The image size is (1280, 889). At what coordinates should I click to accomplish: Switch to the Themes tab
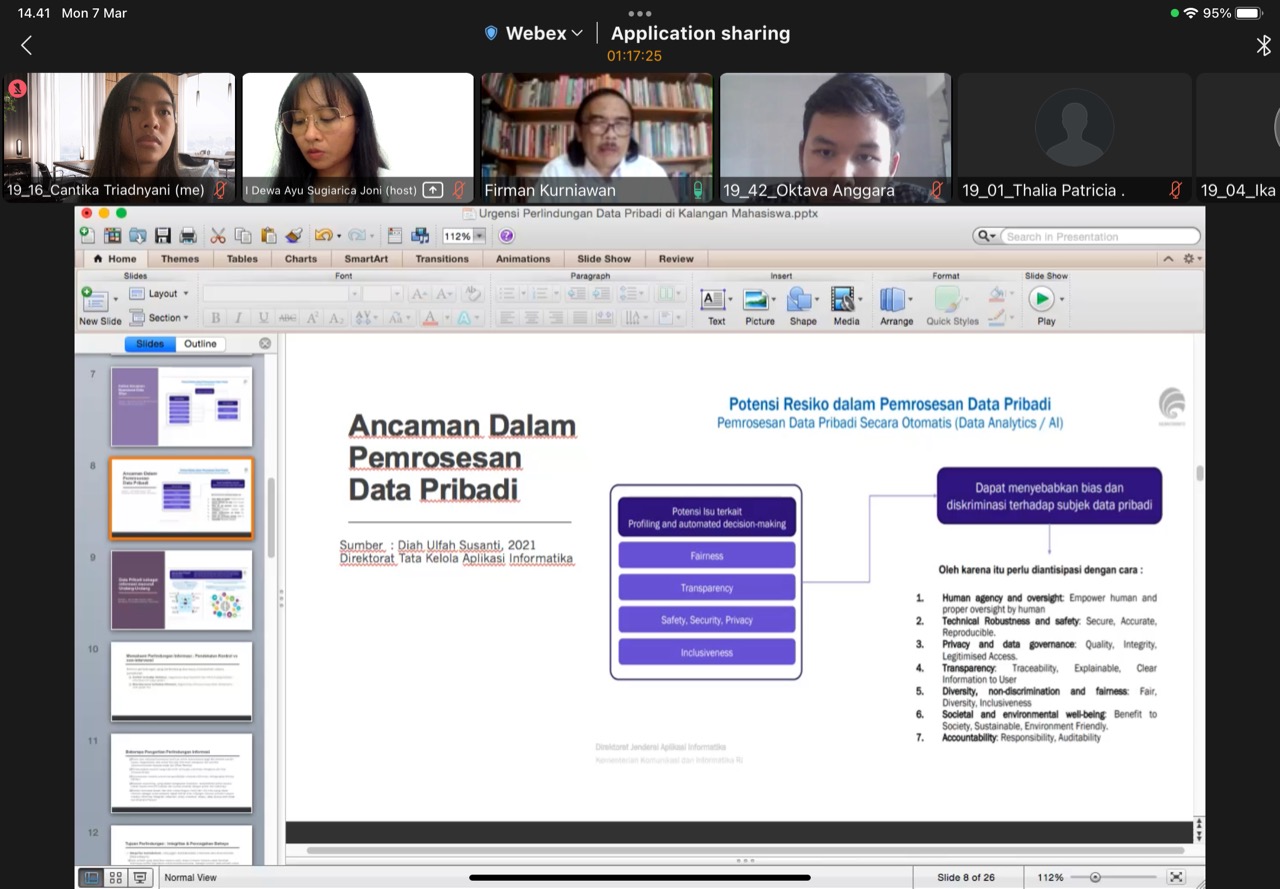[180, 259]
